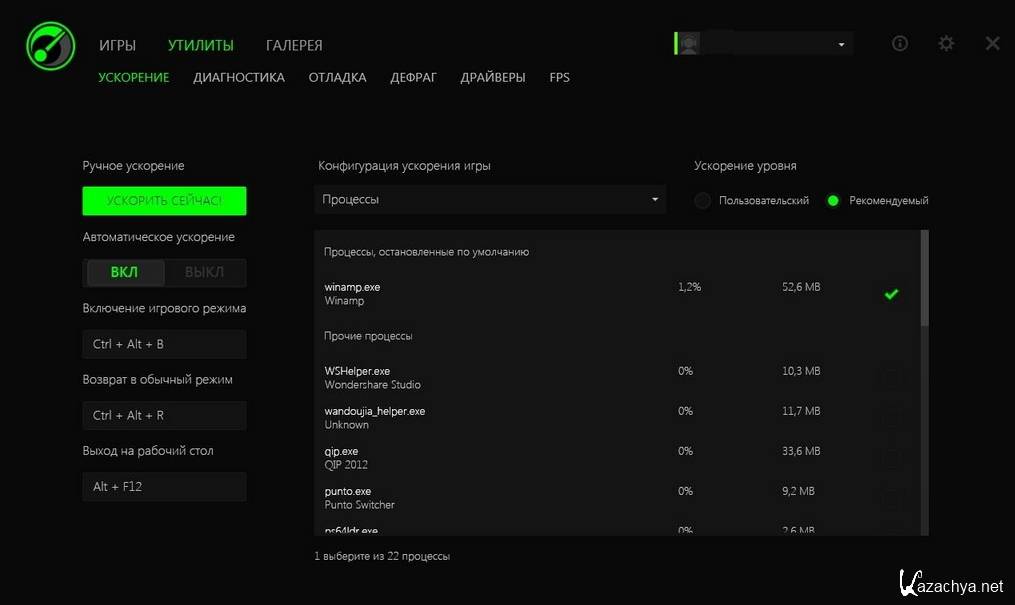Switch automatic boost to ВЫКЛ
1015x605 pixels.
tap(205, 273)
